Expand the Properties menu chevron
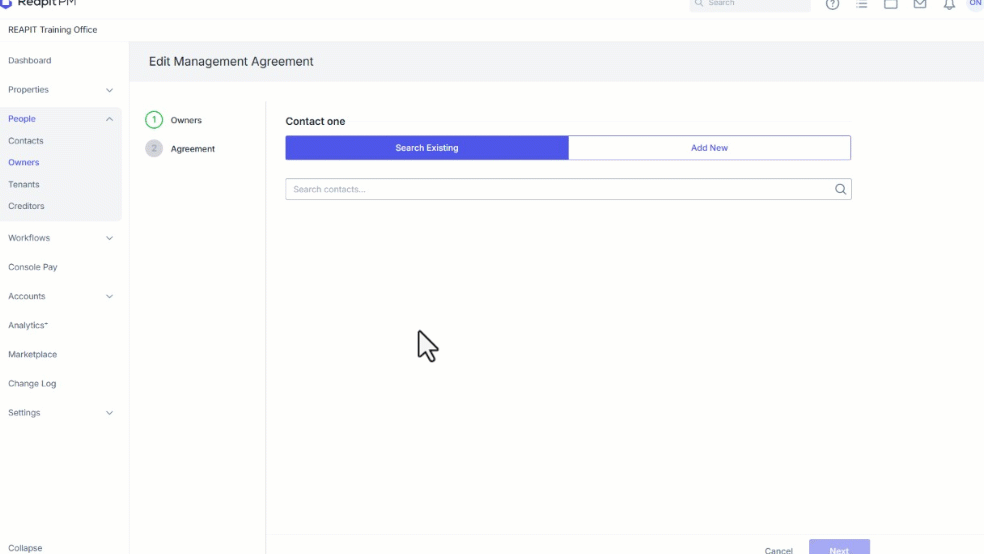Viewport: 984px width, 554px height. [109, 90]
